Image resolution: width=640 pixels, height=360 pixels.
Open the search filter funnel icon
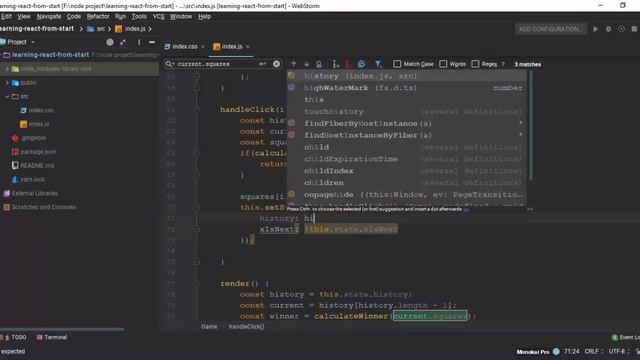378,64
